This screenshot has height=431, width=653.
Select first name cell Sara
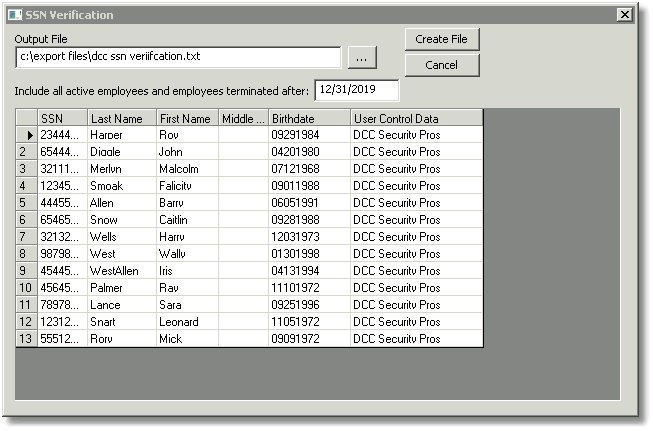tap(187, 305)
